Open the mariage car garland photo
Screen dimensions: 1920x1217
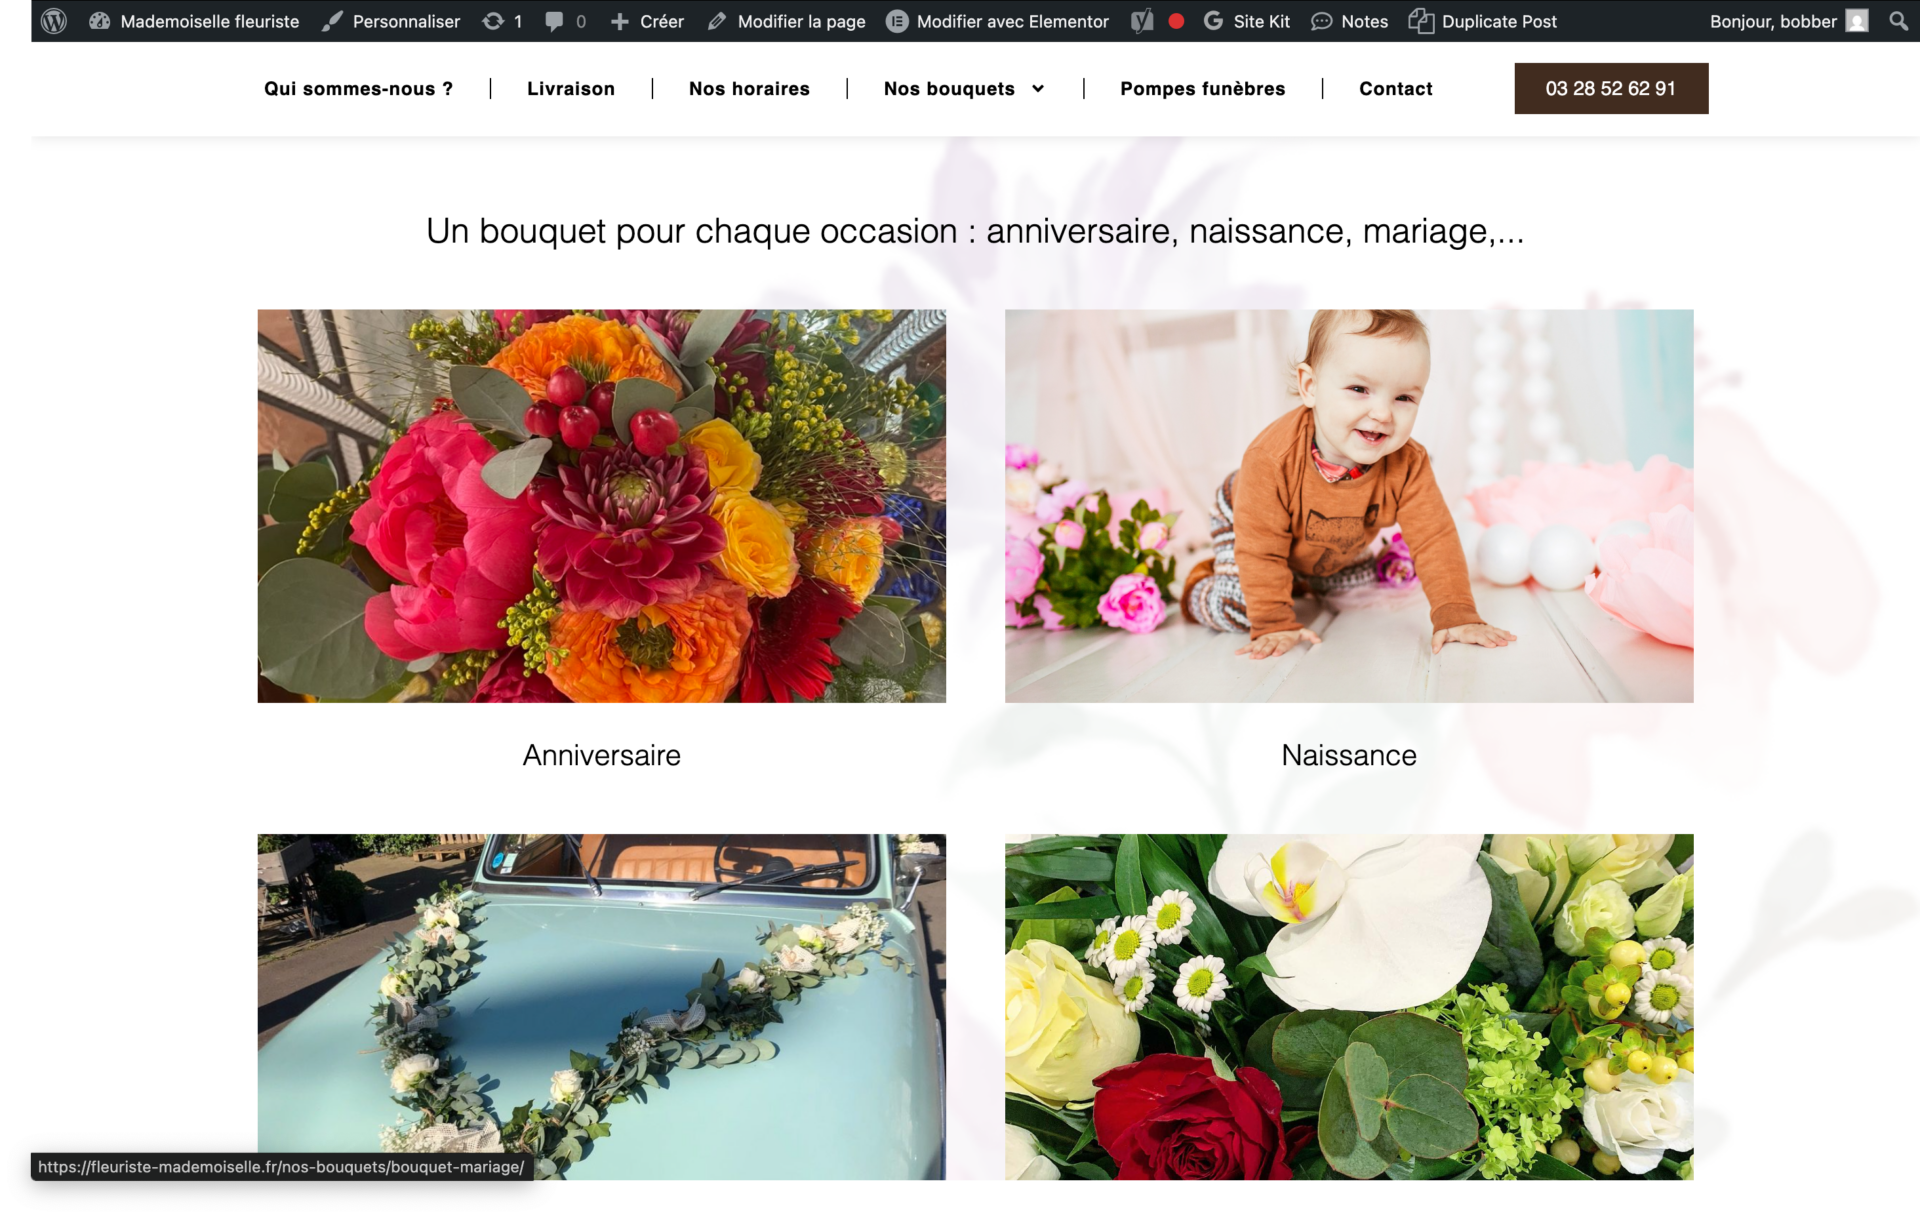(601, 1007)
